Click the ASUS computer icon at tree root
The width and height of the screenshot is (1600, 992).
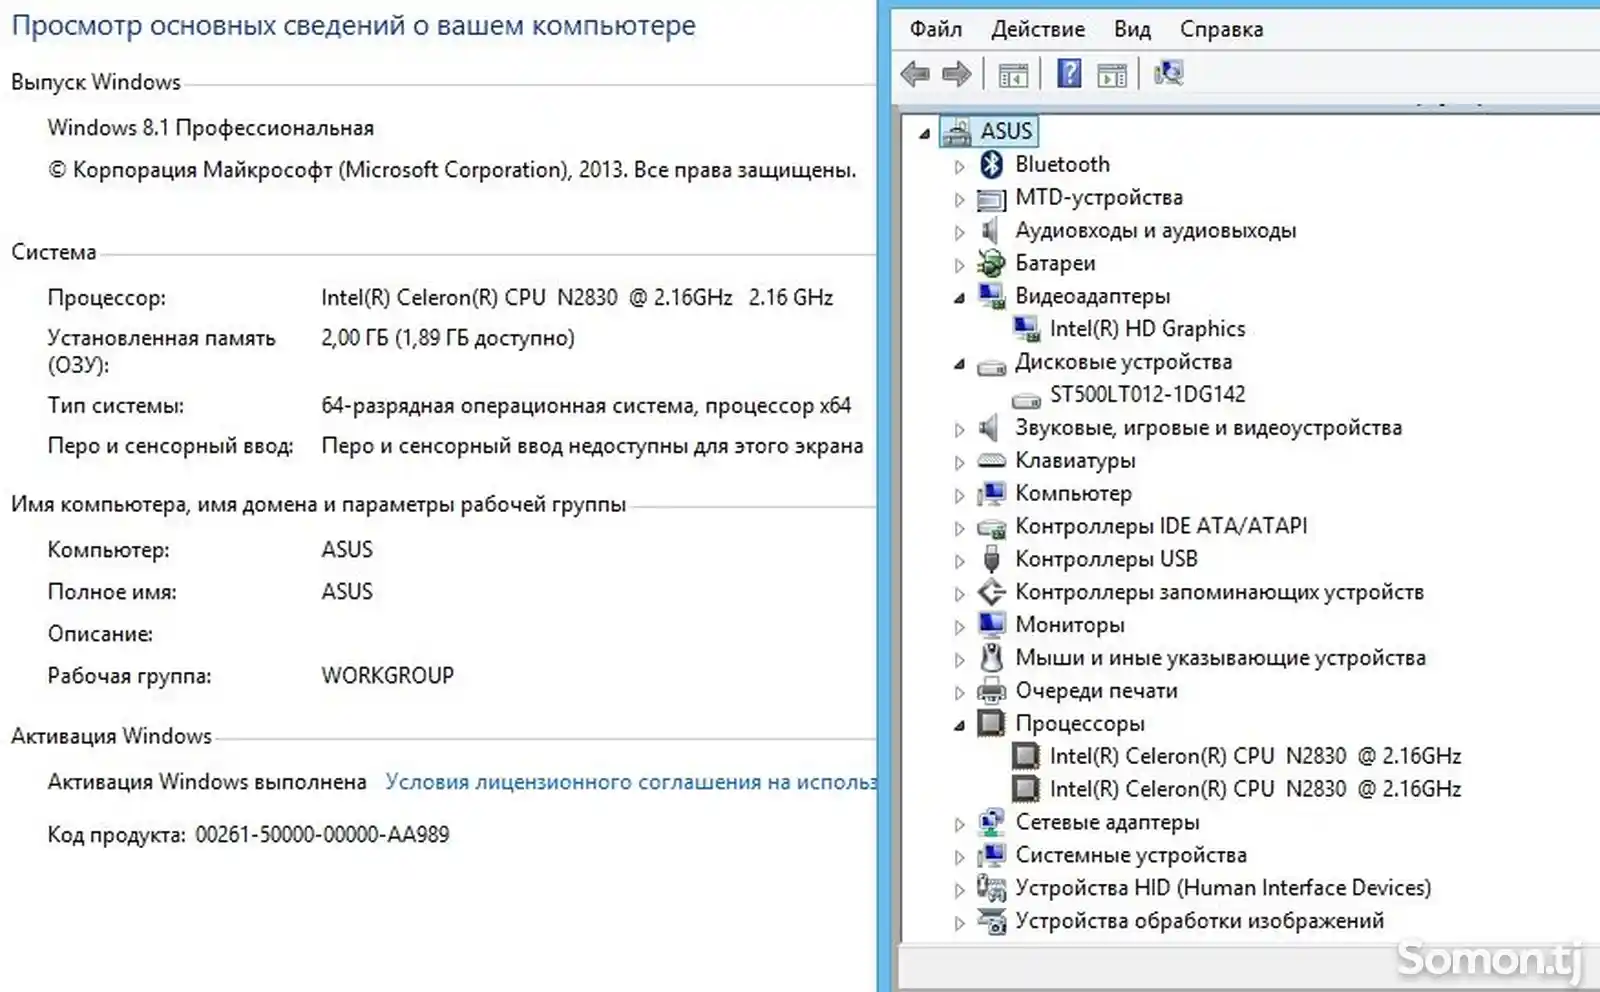click(x=957, y=131)
